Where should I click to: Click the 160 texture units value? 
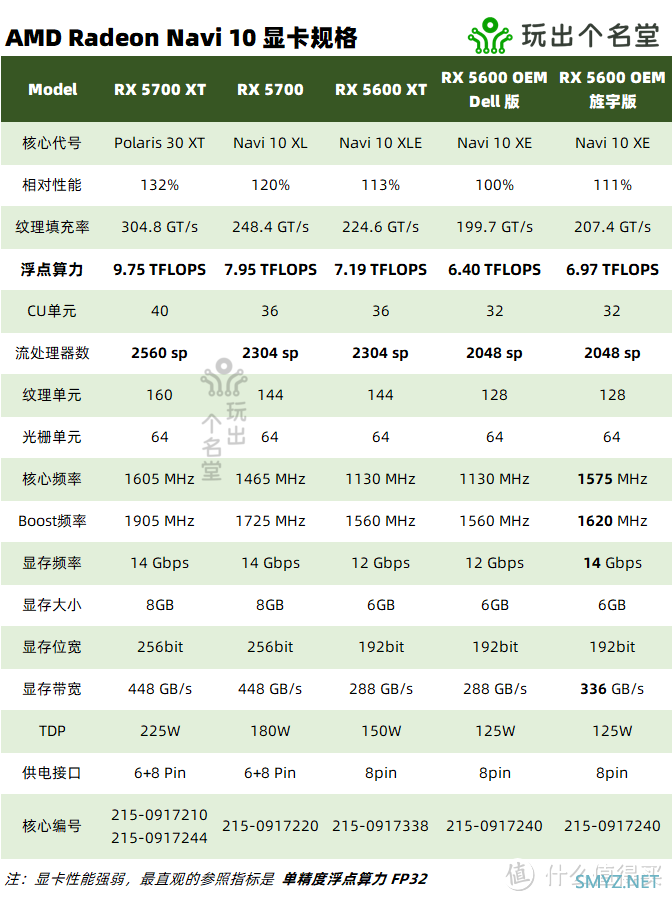(x=159, y=395)
